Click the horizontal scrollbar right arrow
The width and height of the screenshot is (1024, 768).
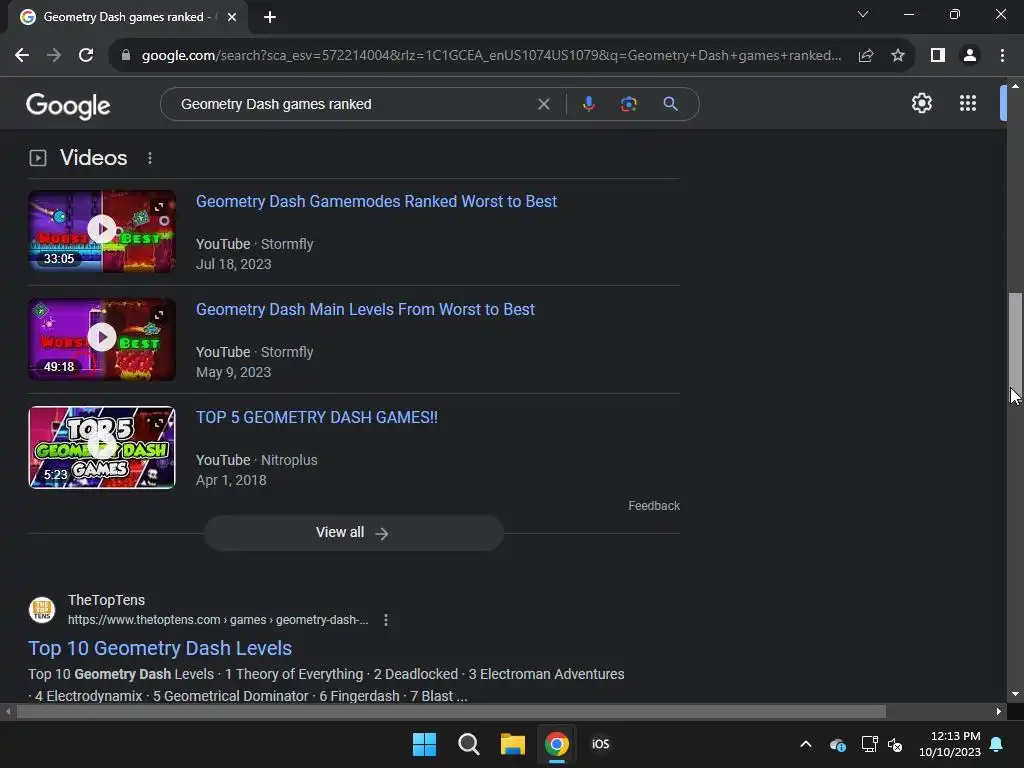(x=999, y=711)
